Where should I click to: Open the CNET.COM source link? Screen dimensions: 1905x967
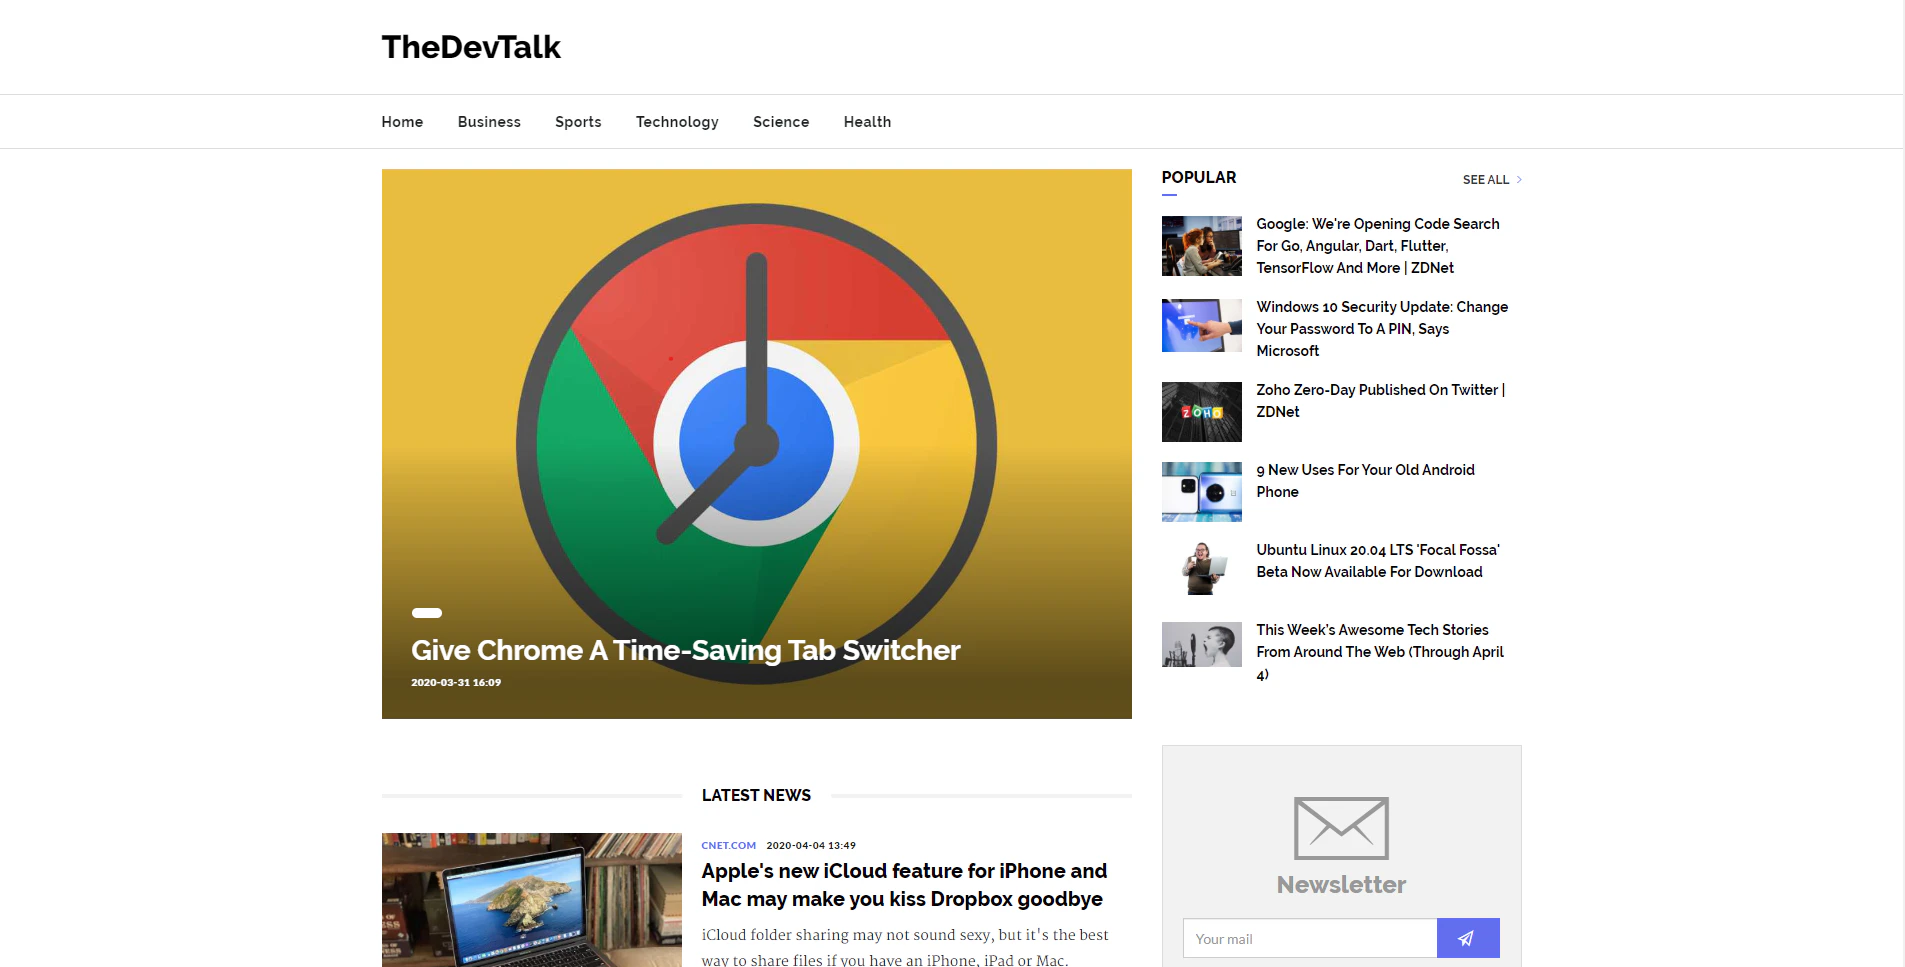728,845
